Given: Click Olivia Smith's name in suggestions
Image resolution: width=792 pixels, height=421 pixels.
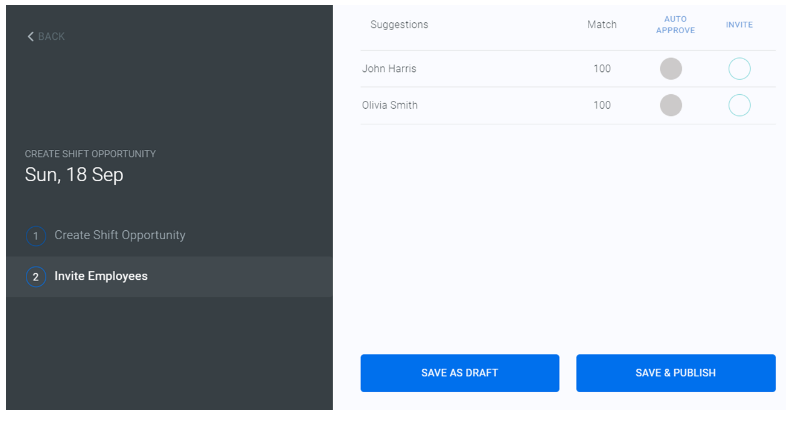Looking at the screenshot, I should click(x=390, y=105).
